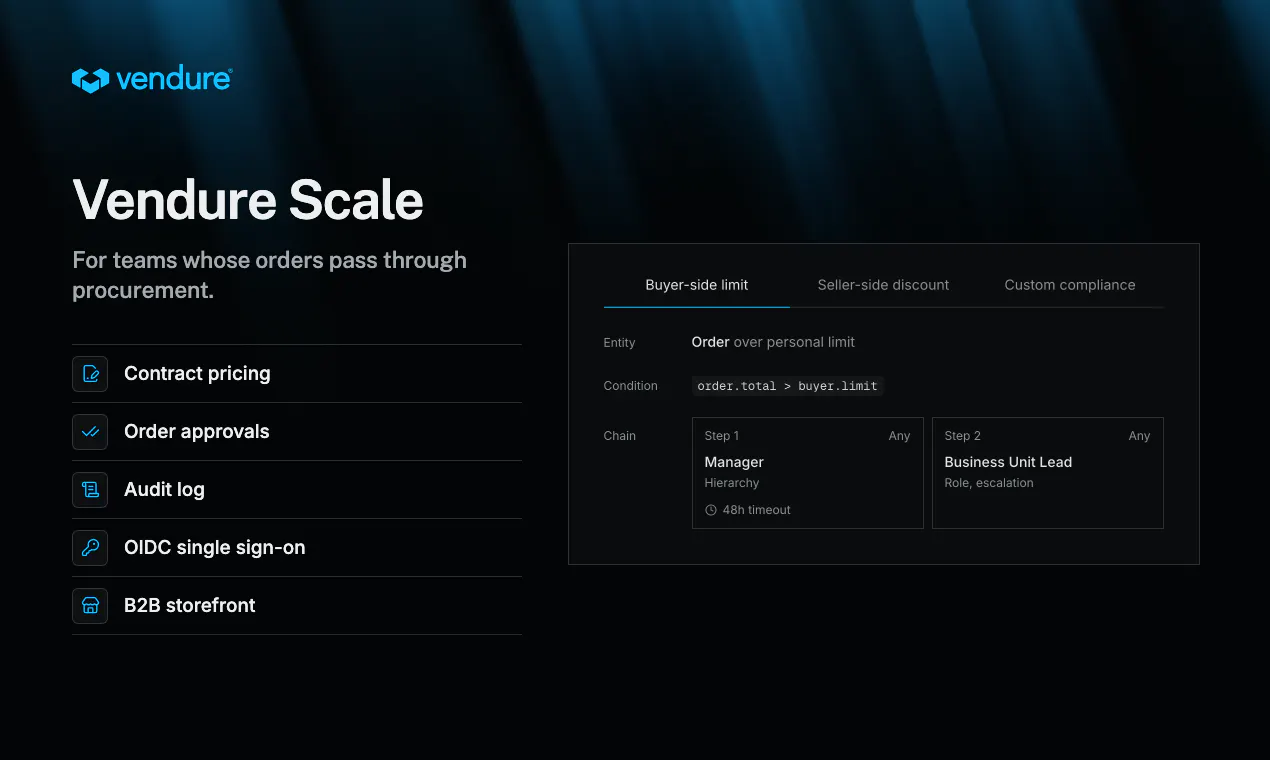Click the Contract pricing pencil icon

(x=90, y=374)
